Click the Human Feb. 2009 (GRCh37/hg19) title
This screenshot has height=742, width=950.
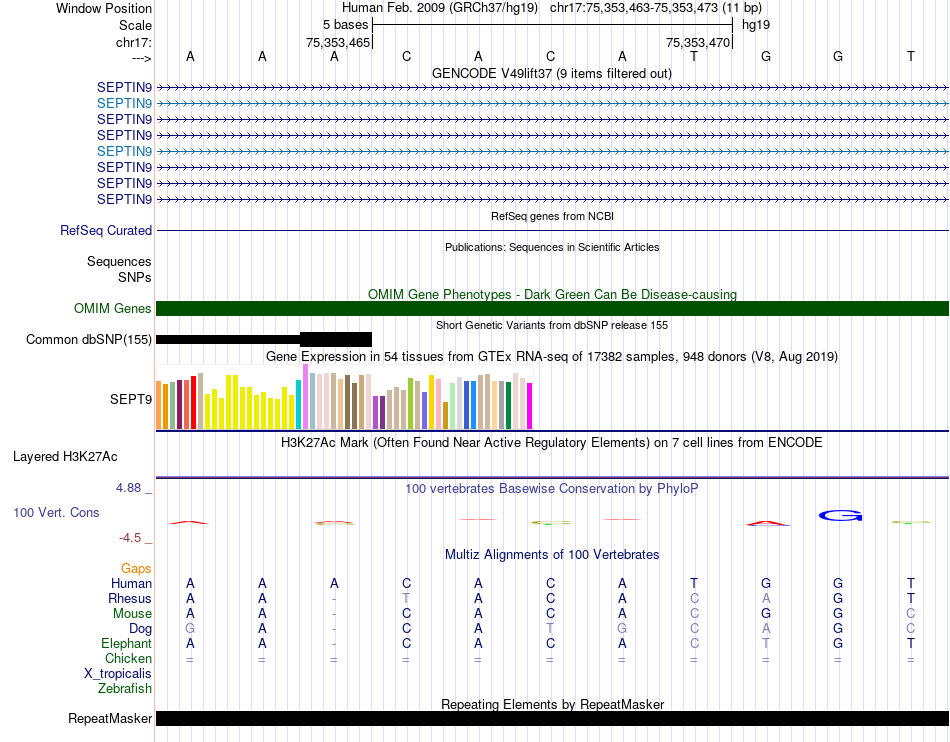(x=440, y=8)
